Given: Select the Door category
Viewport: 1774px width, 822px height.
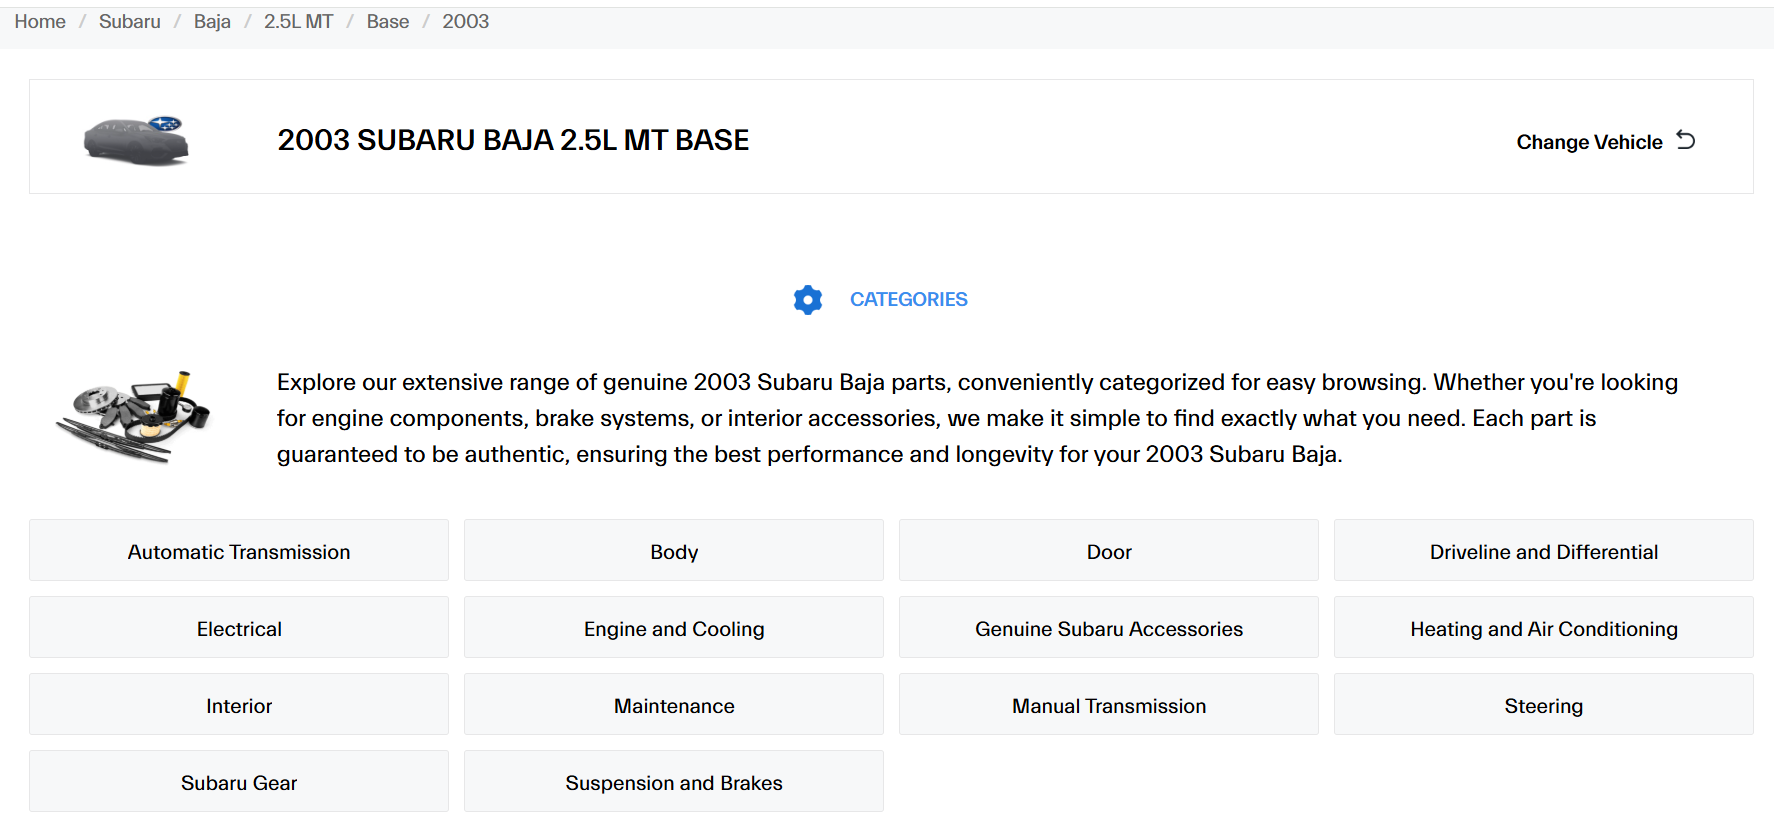Looking at the screenshot, I should point(1108,551).
